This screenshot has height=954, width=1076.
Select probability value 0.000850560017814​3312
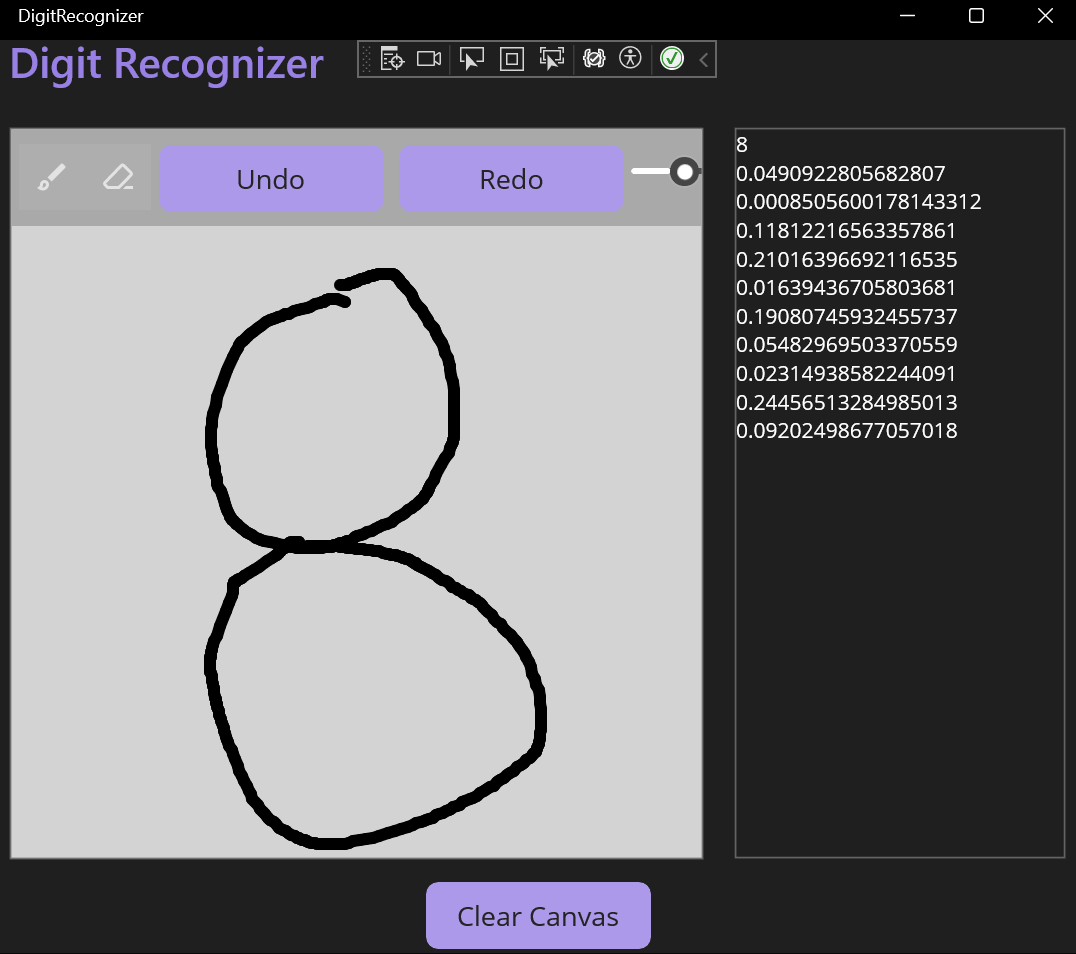point(858,202)
